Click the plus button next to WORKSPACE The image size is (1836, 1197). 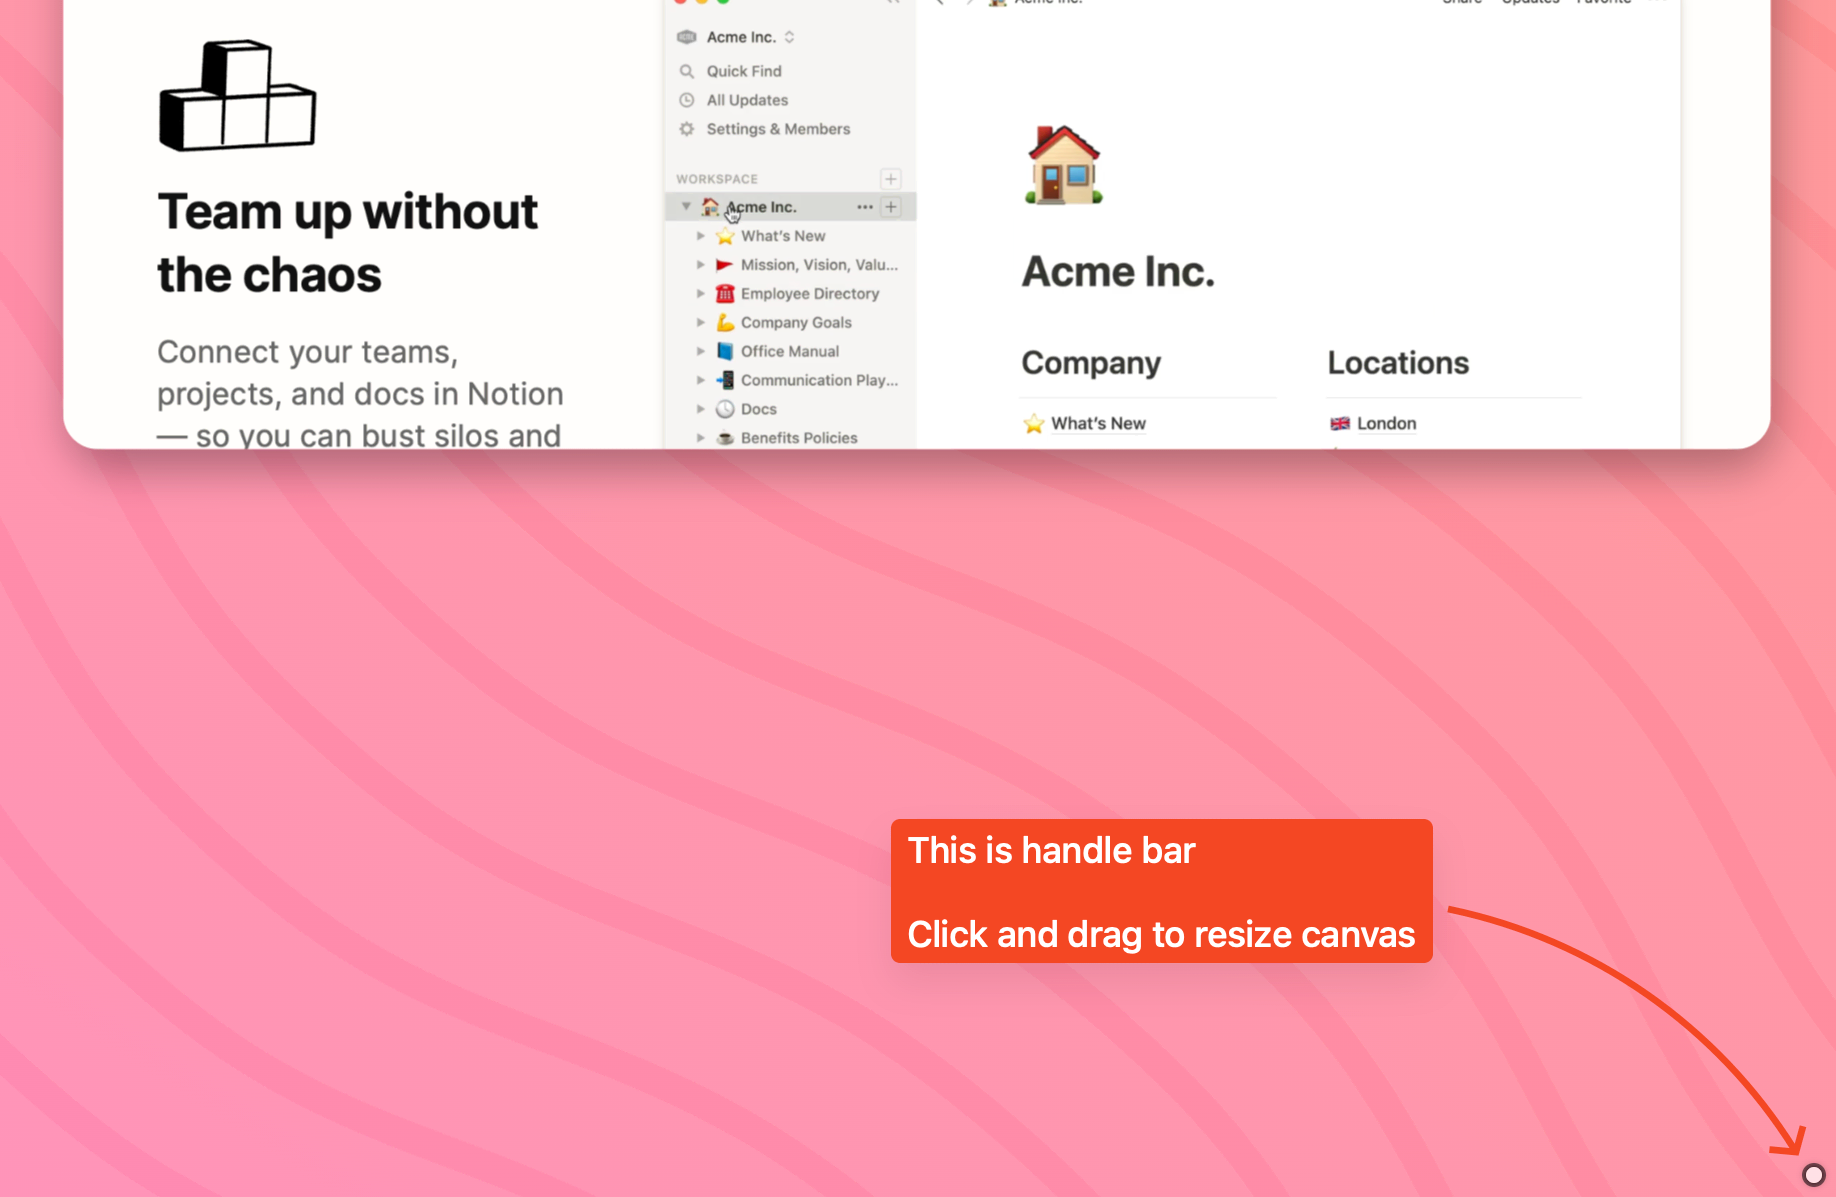891,179
